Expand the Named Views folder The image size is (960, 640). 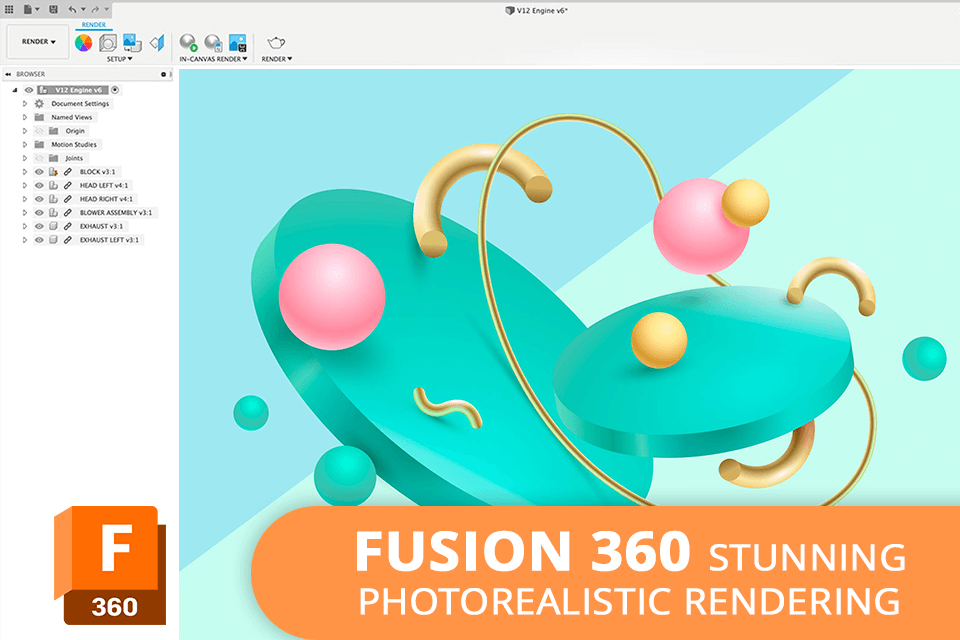[x=25, y=117]
